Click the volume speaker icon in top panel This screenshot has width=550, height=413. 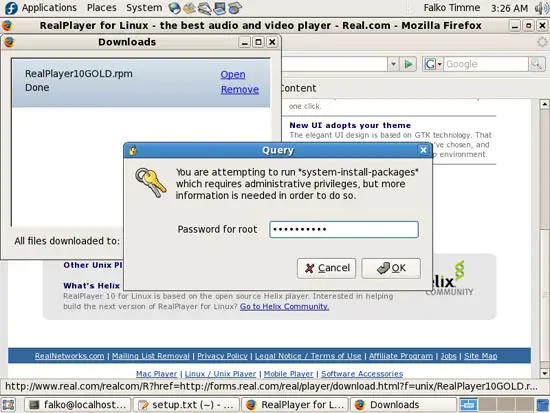pos(541,8)
